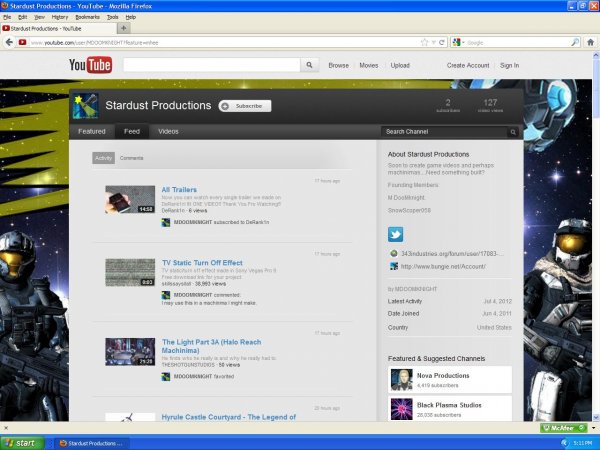Click the Nova Productions channel avatar
This screenshot has height=450, width=600.
[x=401, y=380]
